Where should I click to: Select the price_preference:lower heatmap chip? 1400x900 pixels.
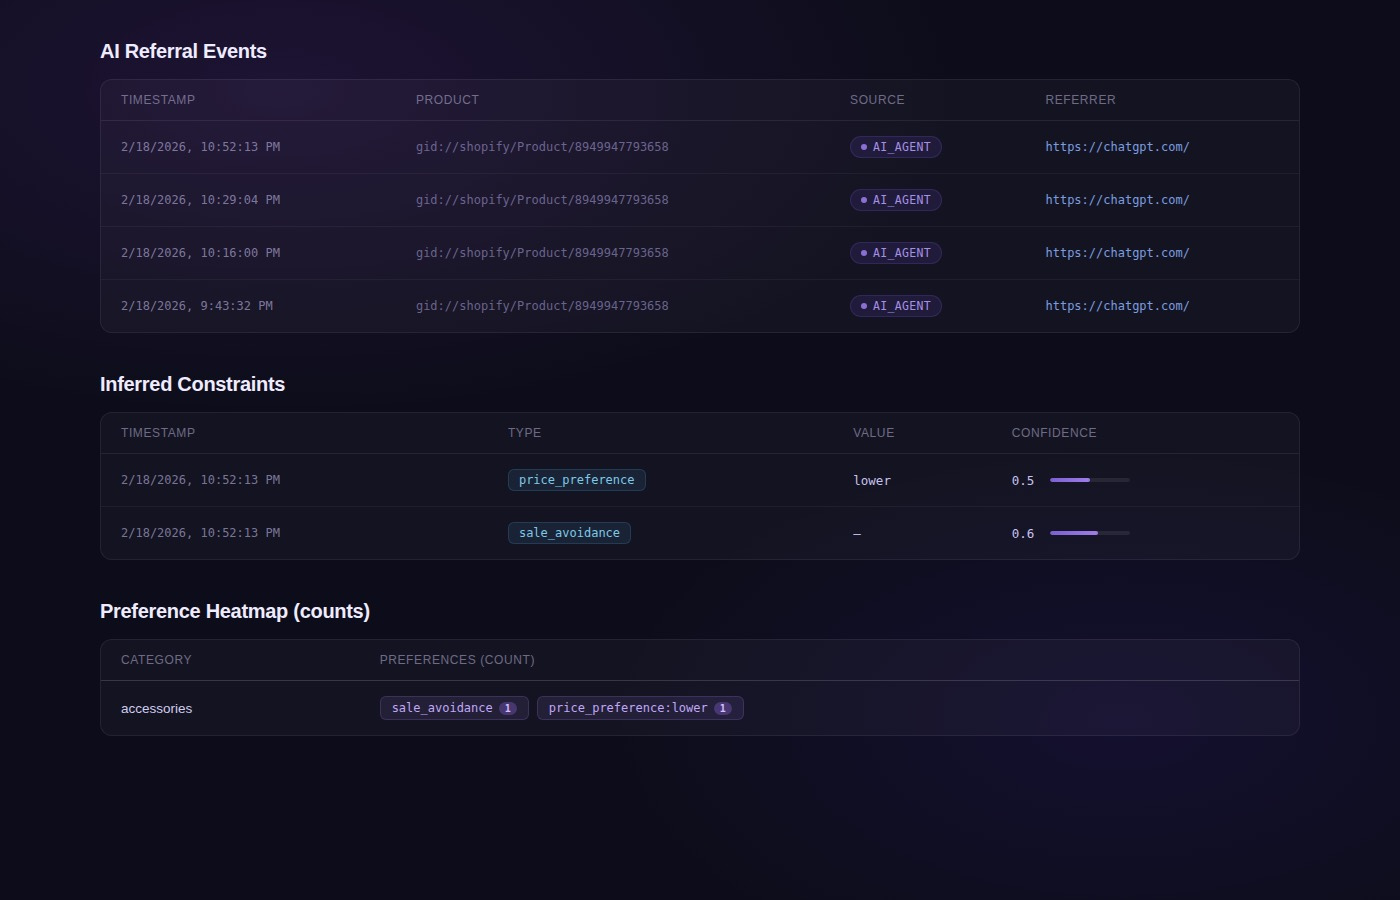[x=639, y=707]
